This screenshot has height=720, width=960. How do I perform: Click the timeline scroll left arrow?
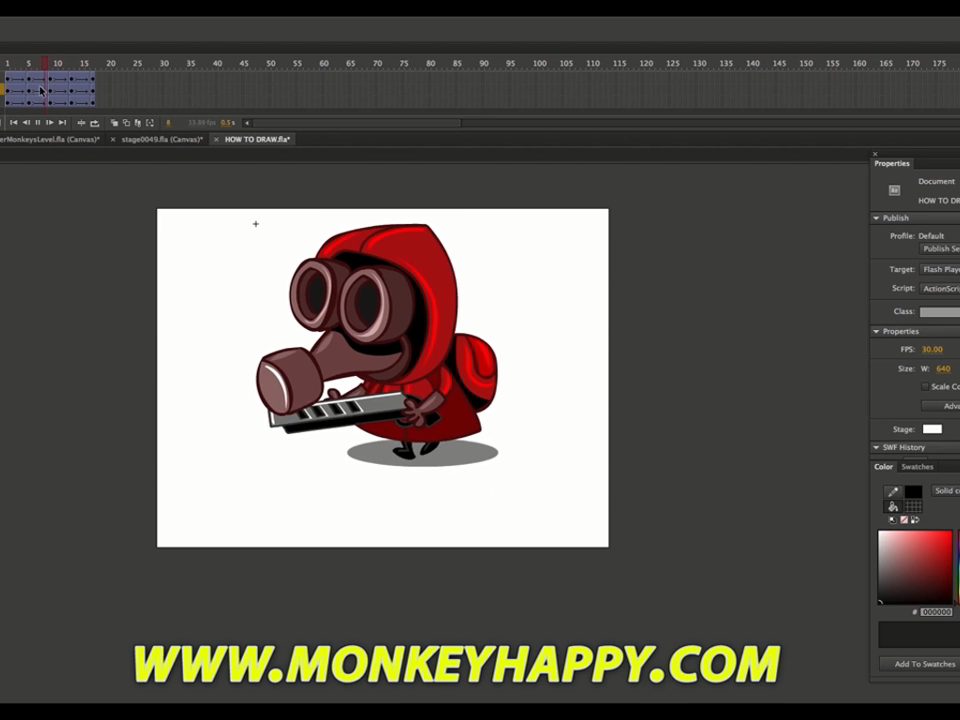(247, 123)
